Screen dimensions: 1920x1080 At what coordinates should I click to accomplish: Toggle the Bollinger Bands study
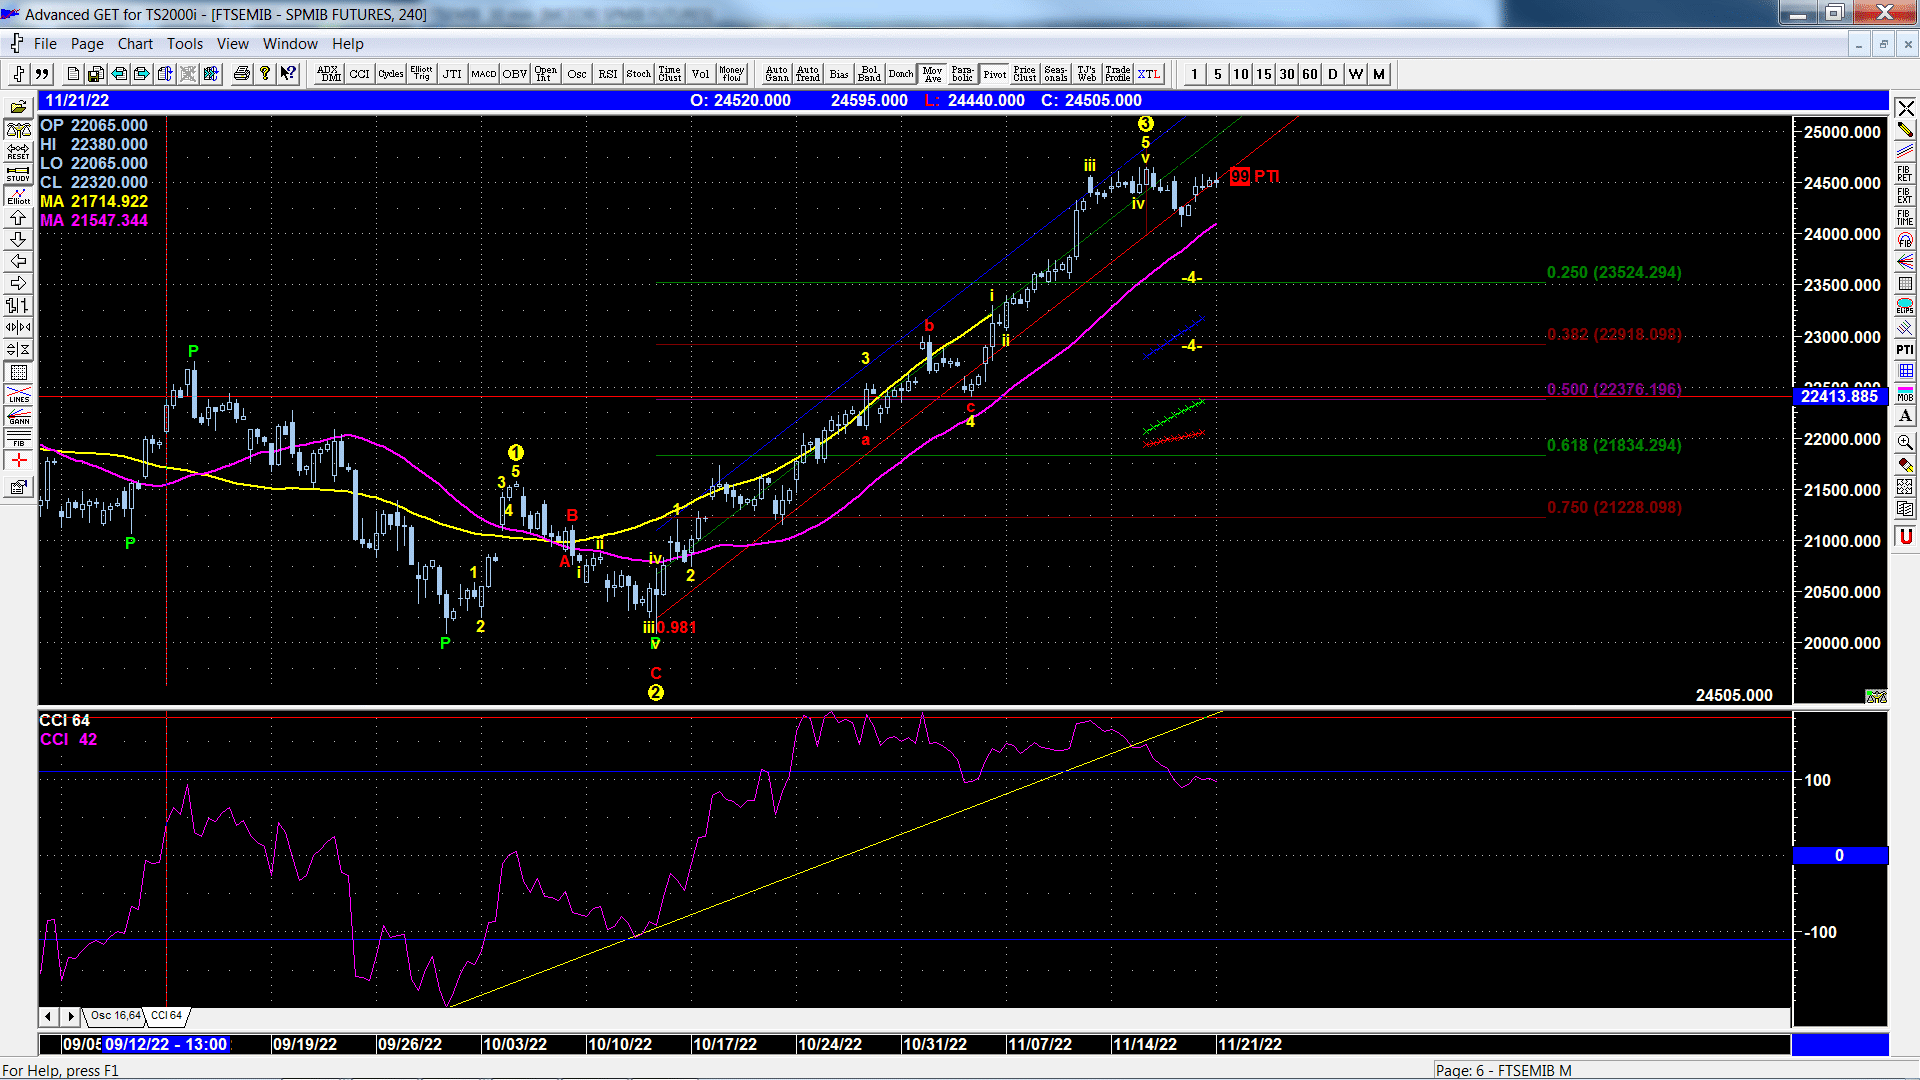coord(869,74)
